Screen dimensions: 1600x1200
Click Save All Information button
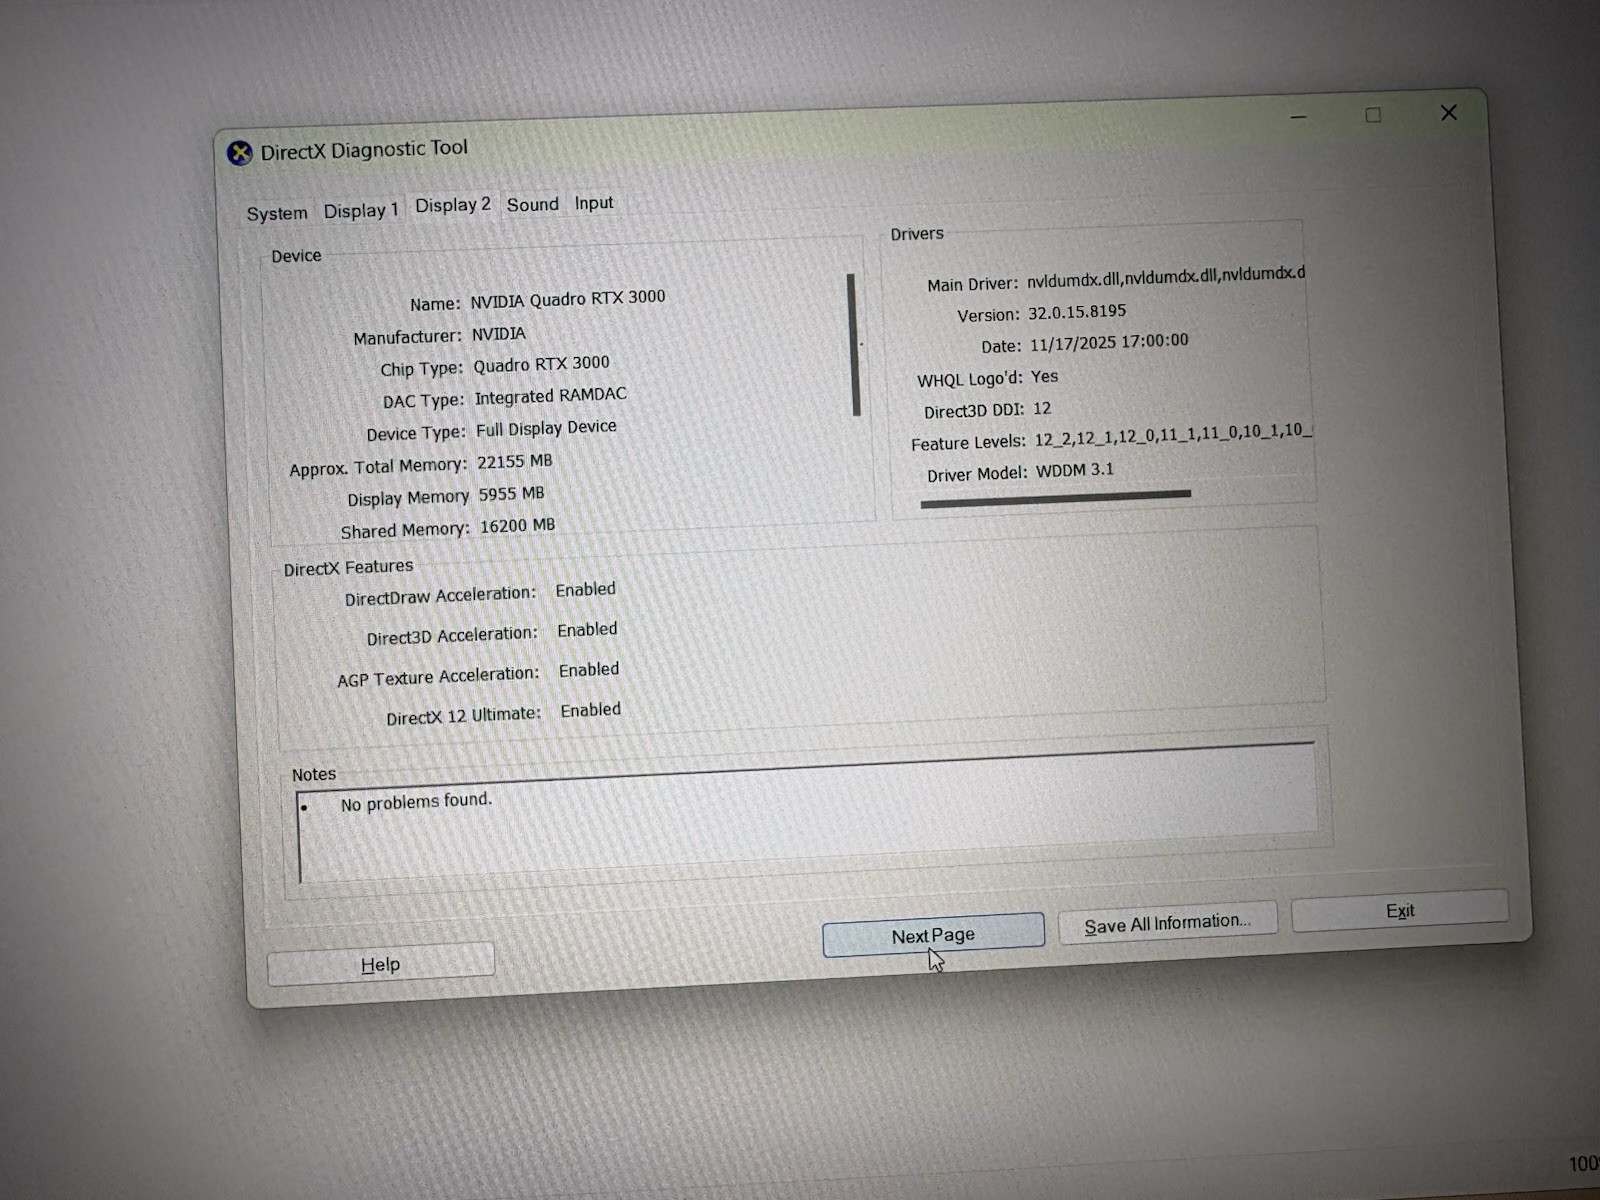(x=1167, y=923)
